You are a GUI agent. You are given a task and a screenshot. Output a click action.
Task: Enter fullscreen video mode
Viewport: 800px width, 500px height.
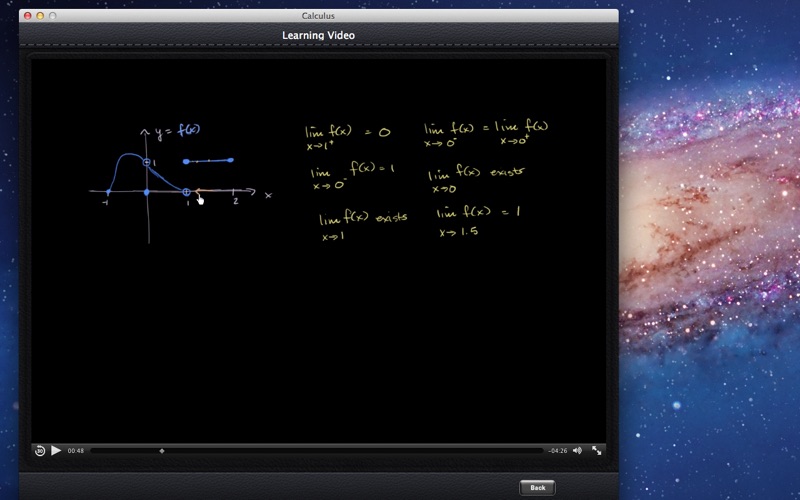coord(596,450)
